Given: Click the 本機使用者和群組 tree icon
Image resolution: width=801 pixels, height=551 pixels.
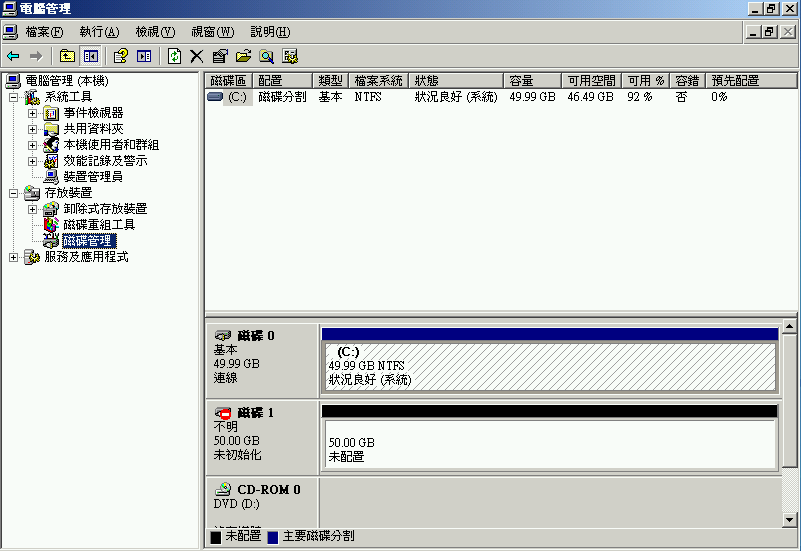Looking at the screenshot, I should (51, 145).
